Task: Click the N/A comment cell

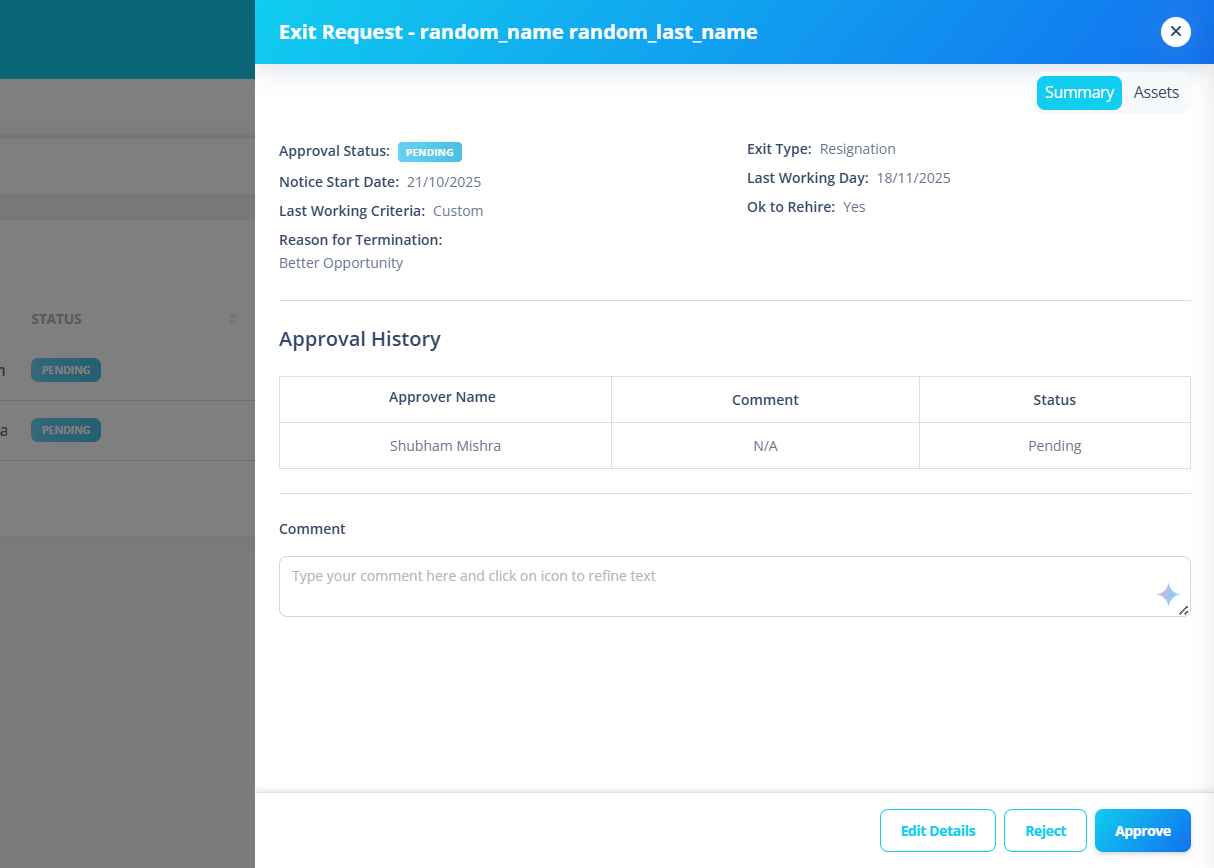Action: coord(765,446)
